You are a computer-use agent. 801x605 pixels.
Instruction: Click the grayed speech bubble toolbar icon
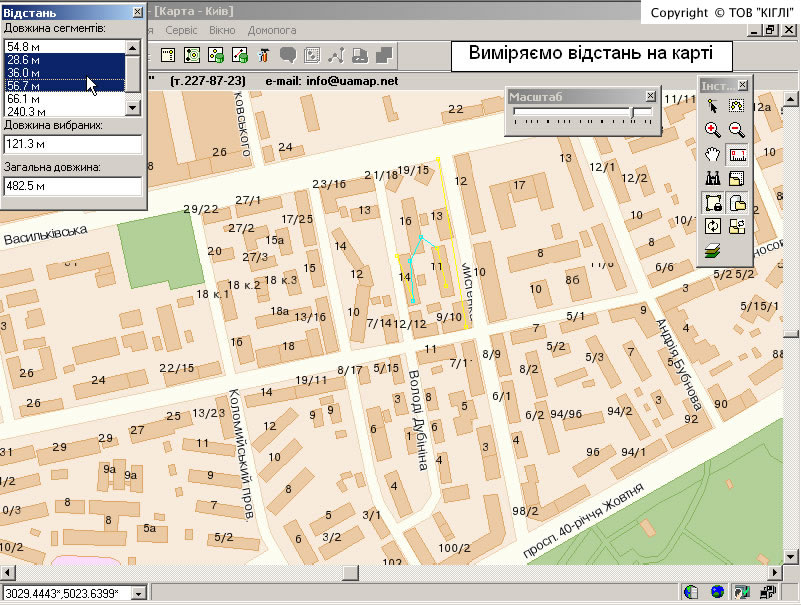coord(288,55)
